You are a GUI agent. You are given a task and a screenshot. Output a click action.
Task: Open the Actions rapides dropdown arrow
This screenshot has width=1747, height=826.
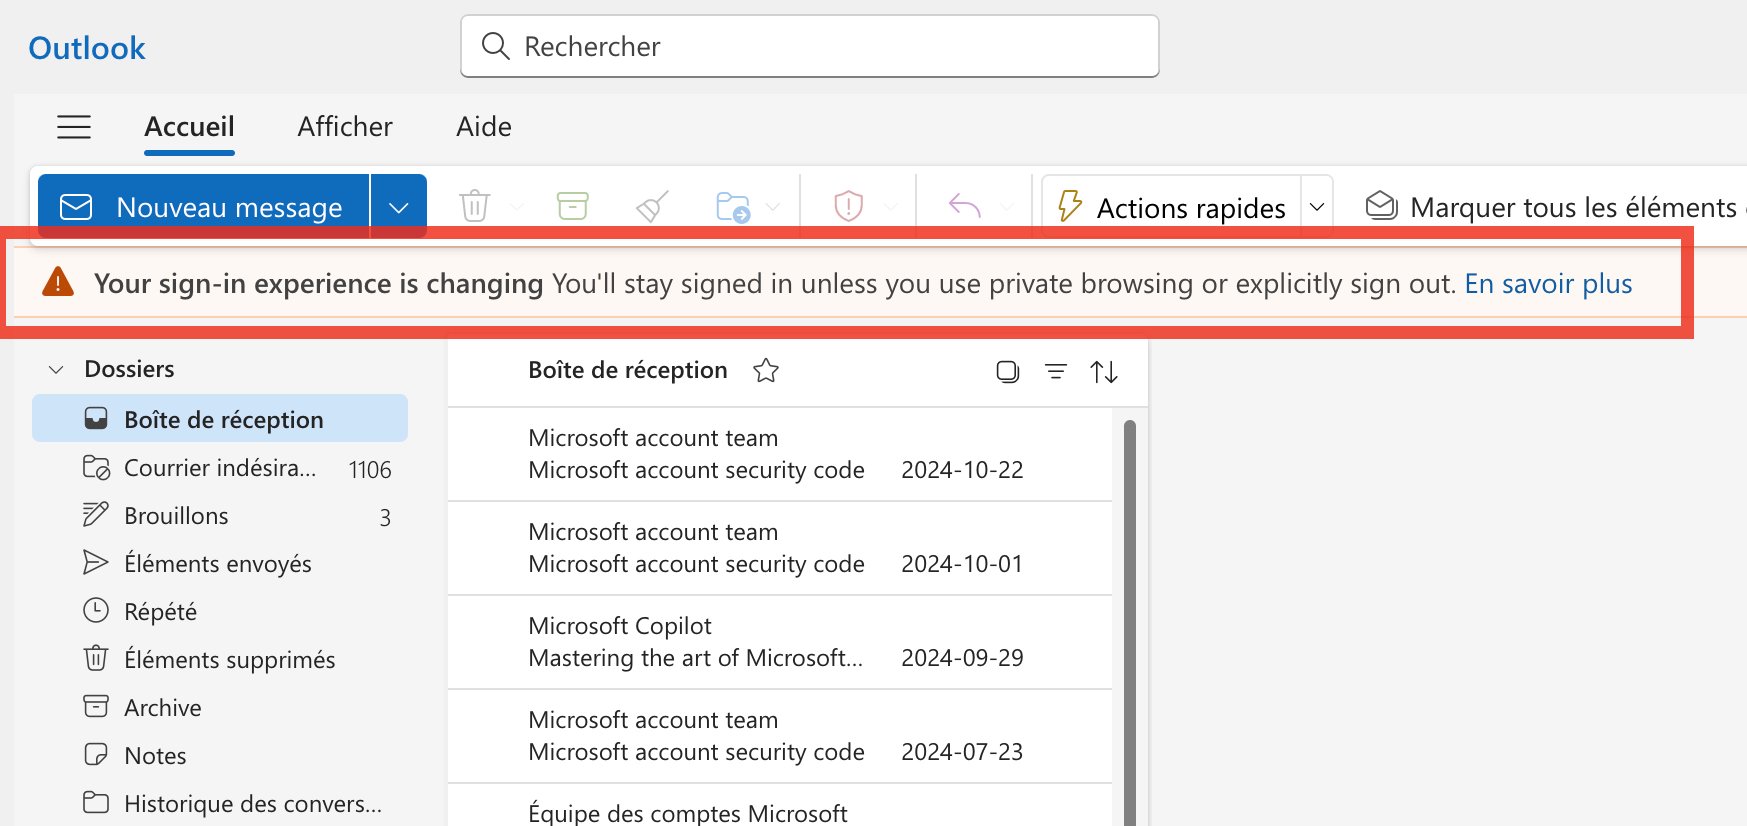(1317, 207)
